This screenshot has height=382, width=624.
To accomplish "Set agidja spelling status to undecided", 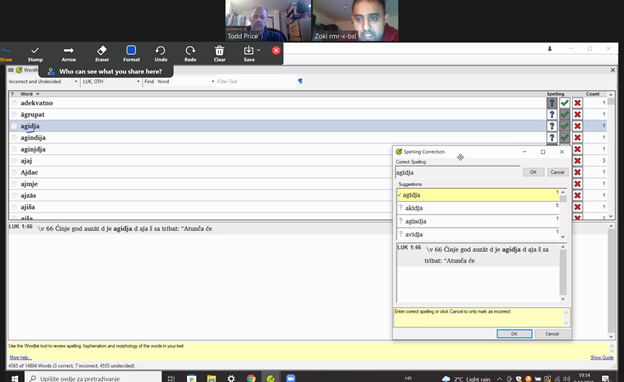I will (552, 126).
